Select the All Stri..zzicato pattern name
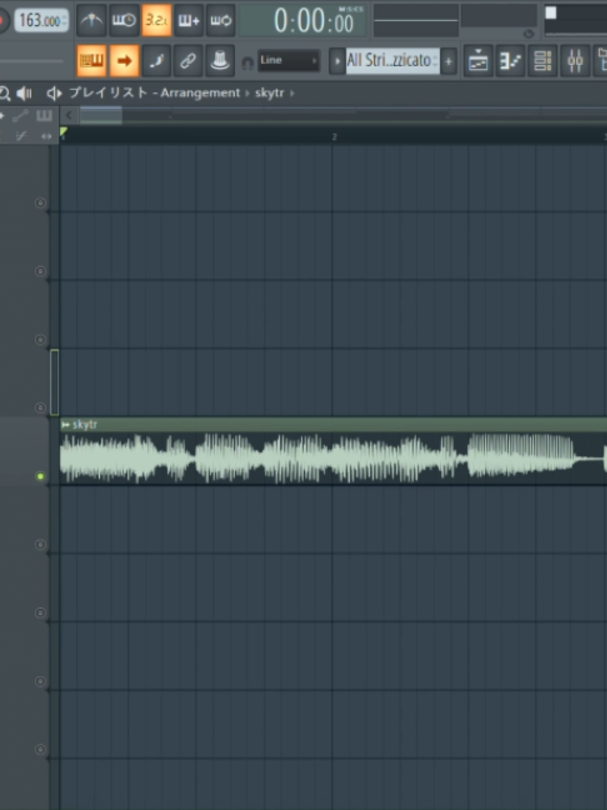 click(x=392, y=61)
